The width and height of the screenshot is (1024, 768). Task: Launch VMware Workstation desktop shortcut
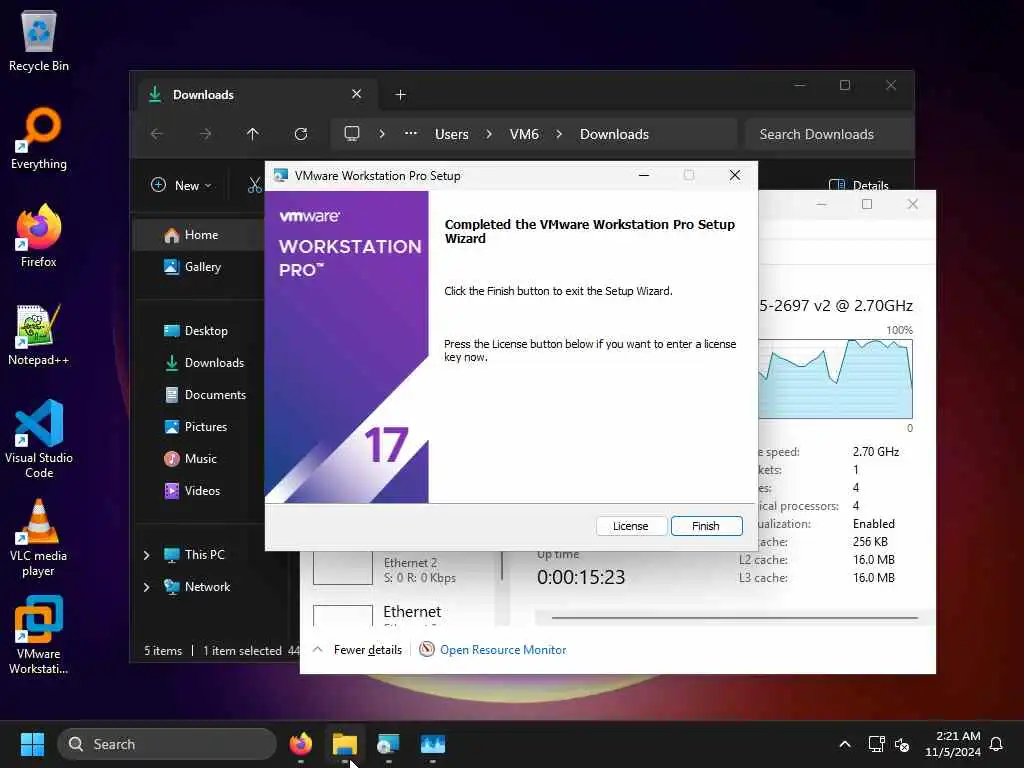click(x=39, y=635)
